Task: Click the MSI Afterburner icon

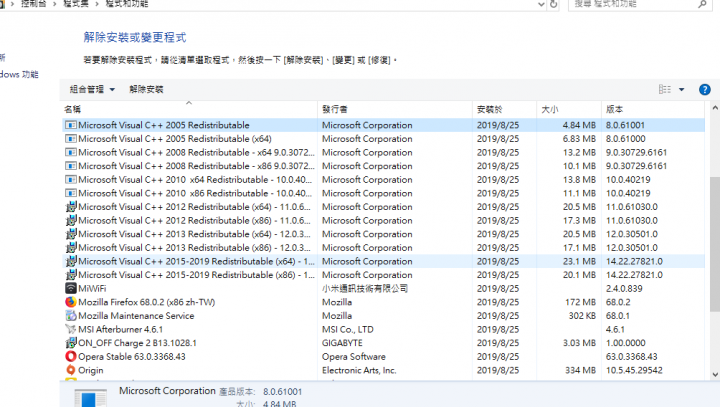Action: [71, 329]
